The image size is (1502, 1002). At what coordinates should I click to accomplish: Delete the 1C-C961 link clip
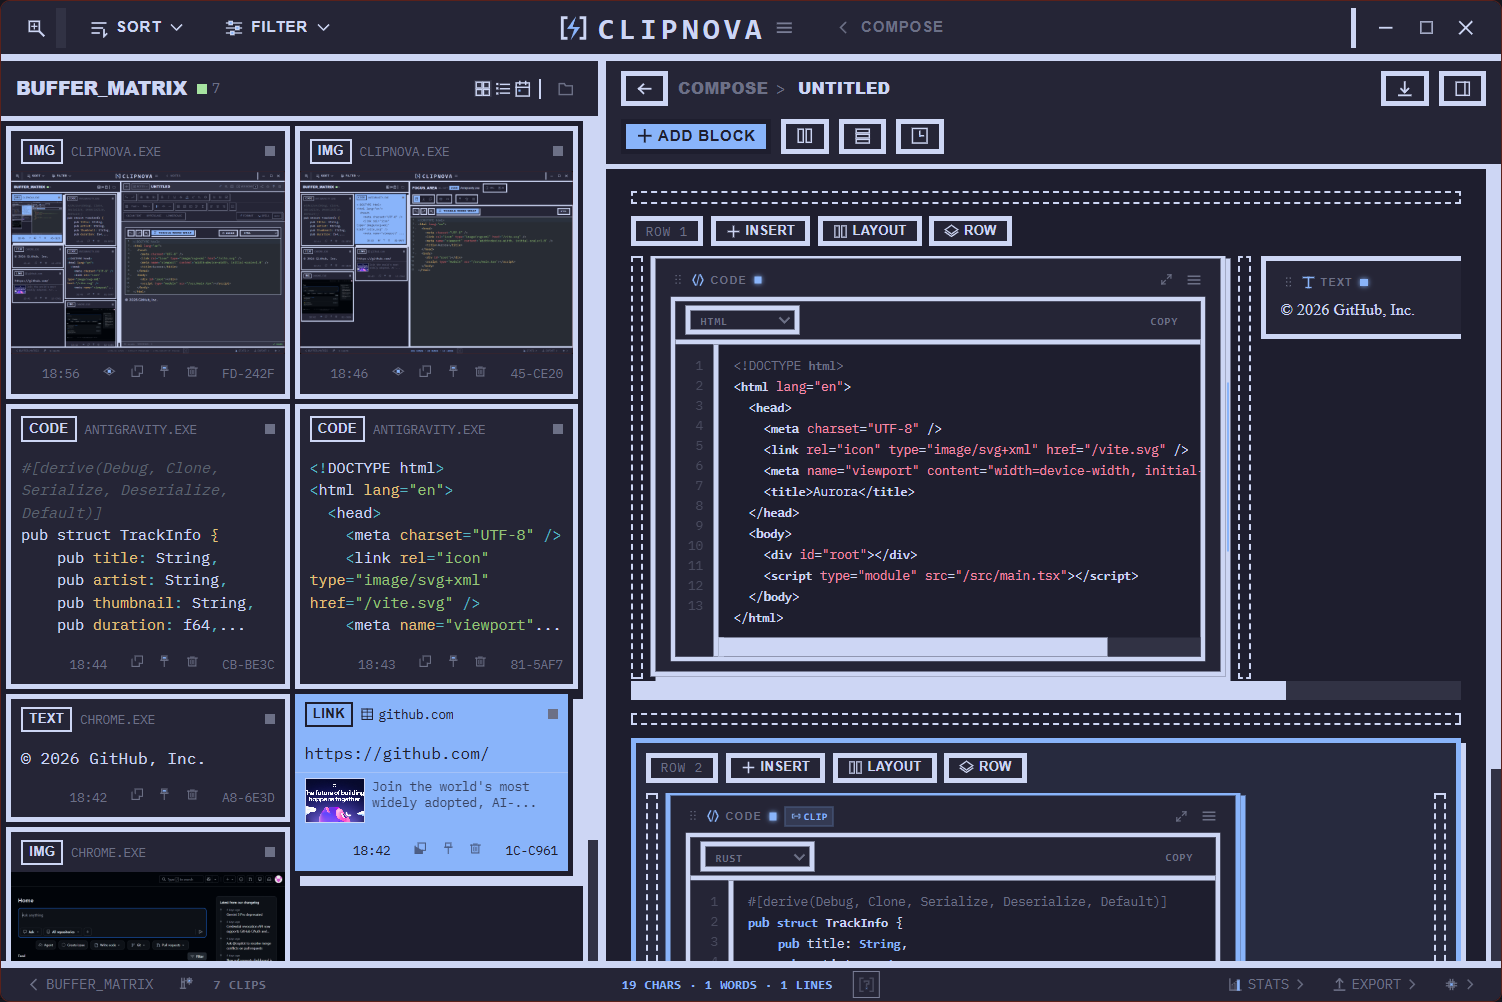[x=475, y=849]
